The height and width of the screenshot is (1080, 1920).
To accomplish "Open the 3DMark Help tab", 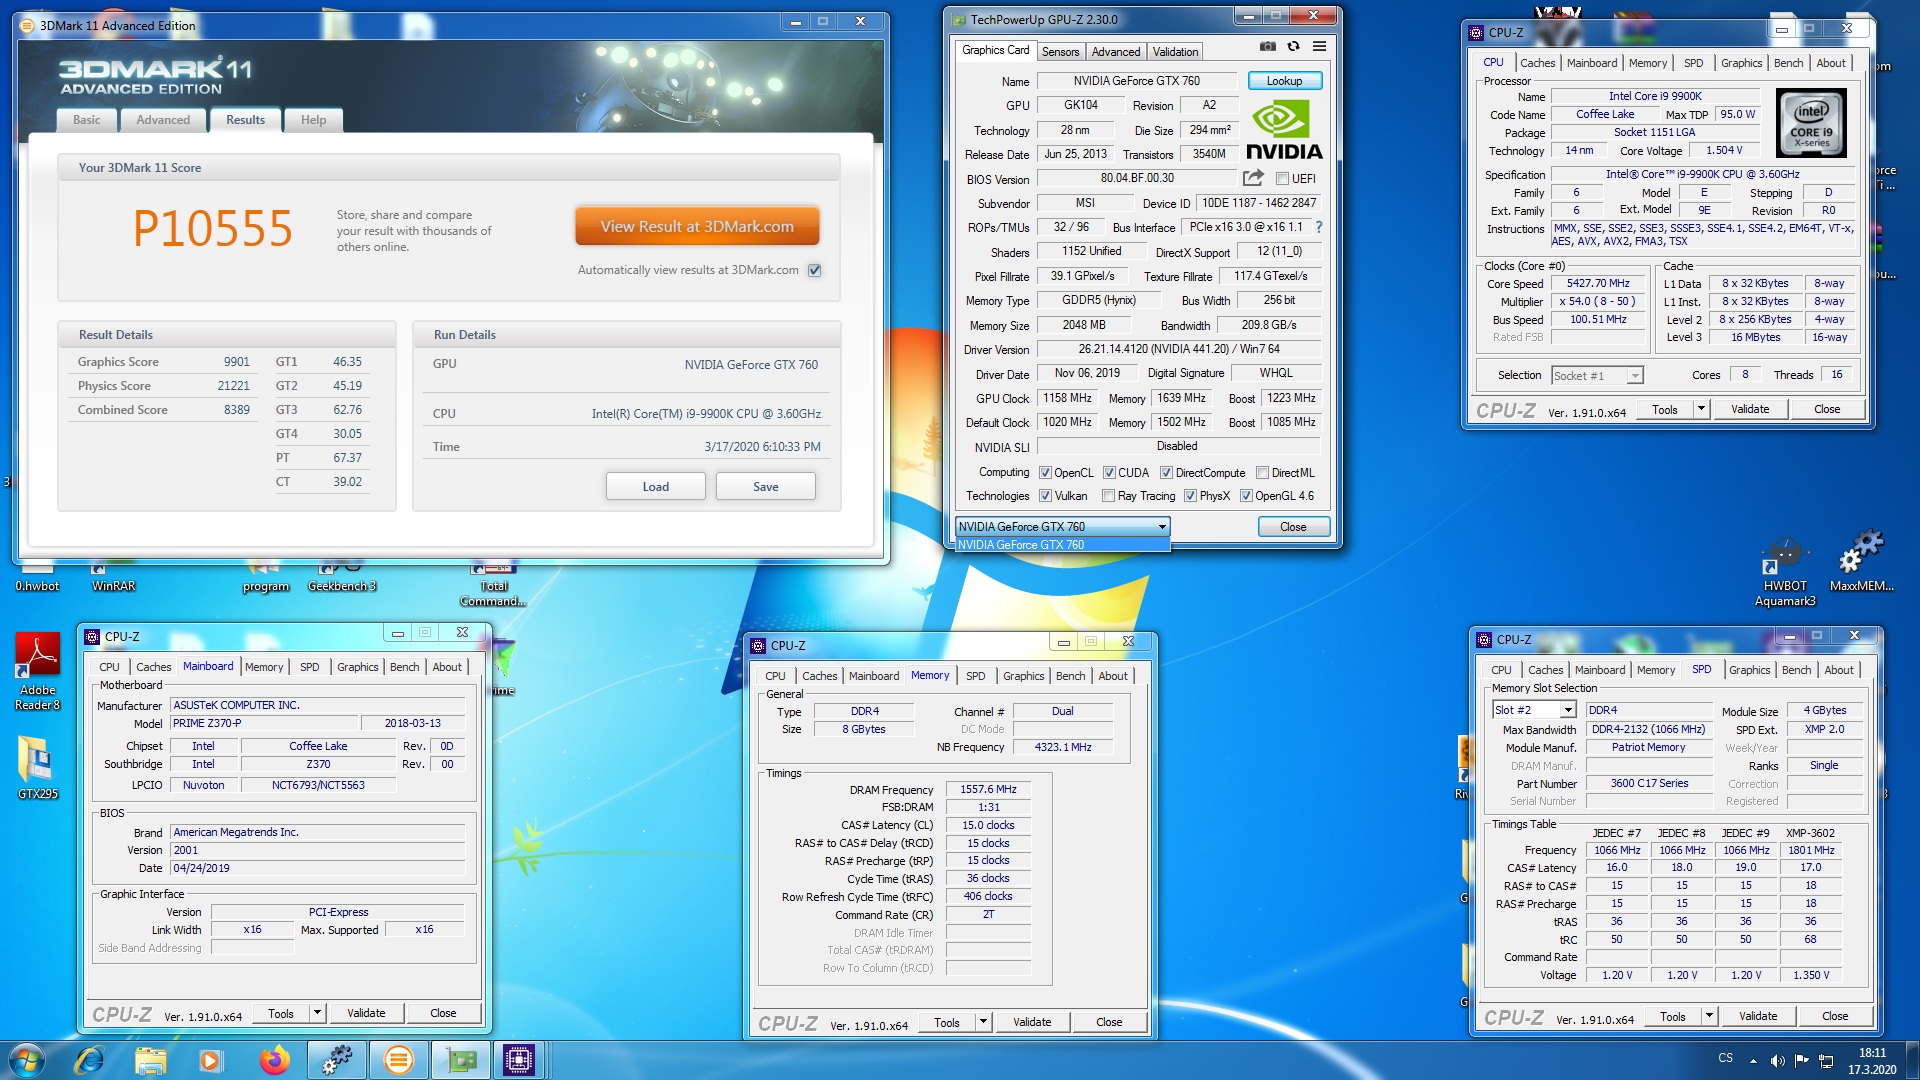I will pos(313,120).
